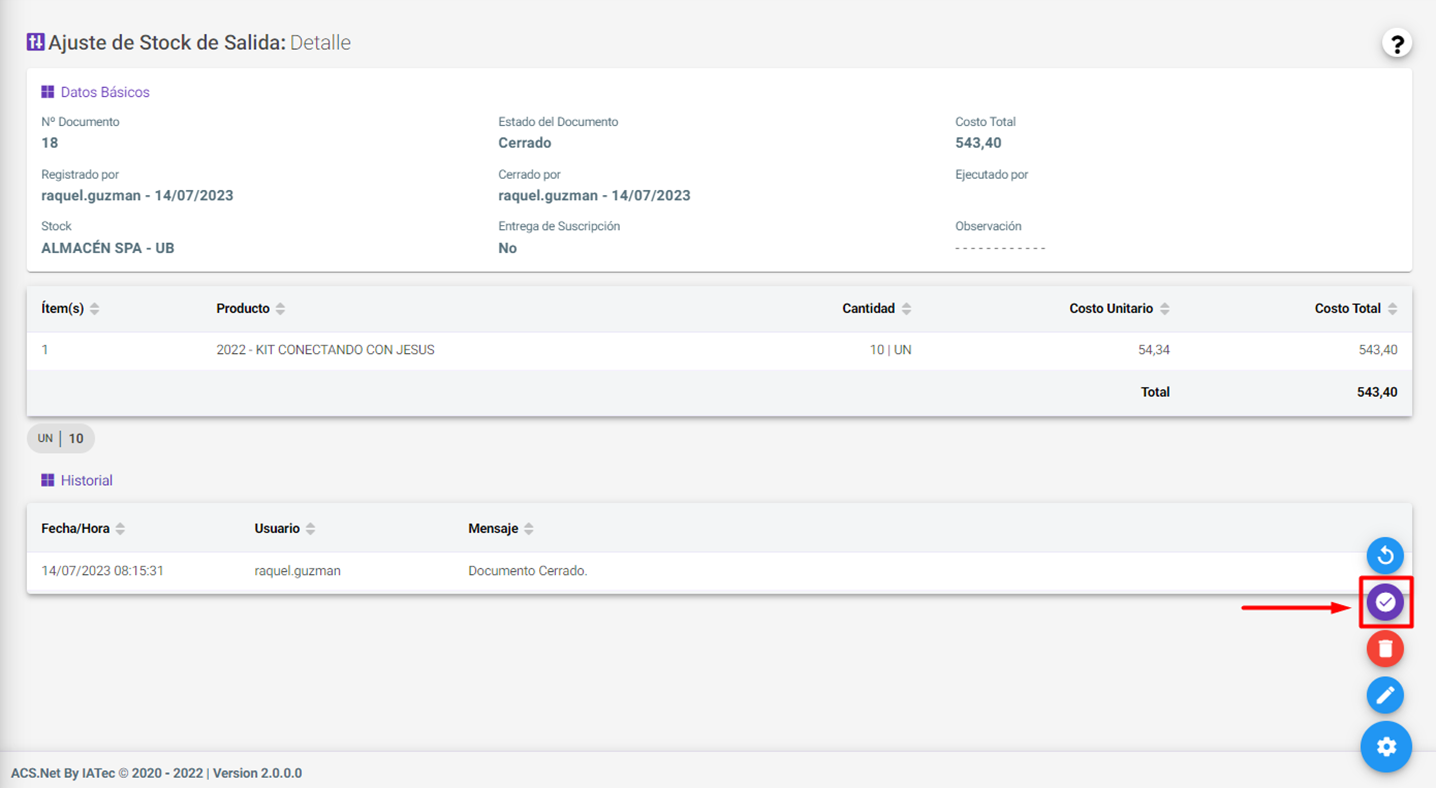Screen dimensions: 1436x788
Task: Sort table by Producto column
Action: point(251,309)
